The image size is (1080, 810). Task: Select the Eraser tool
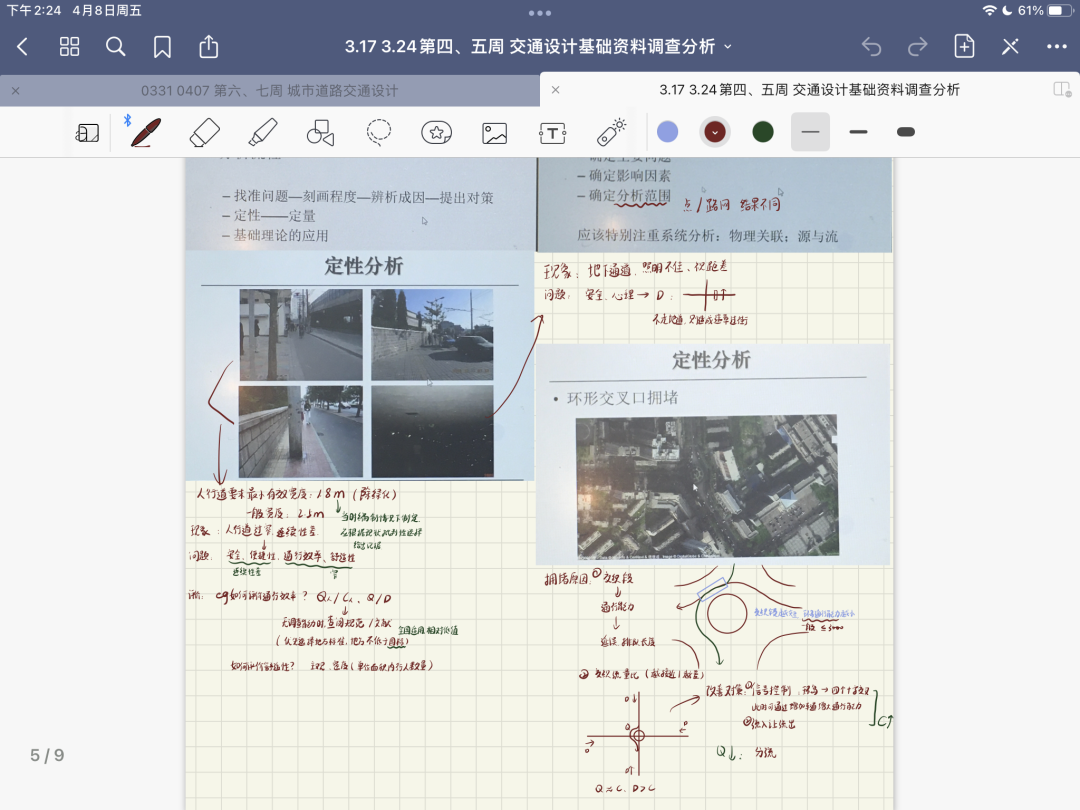[x=203, y=132]
